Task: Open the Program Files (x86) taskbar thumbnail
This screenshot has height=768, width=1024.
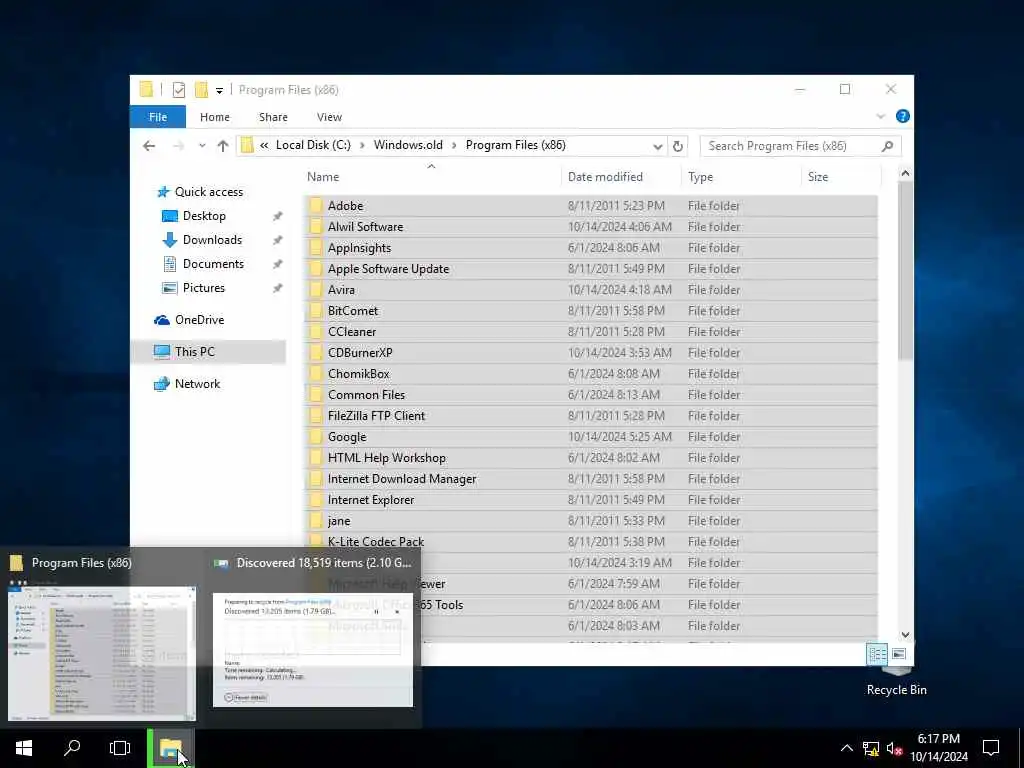Action: pyautogui.click(x=102, y=652)
